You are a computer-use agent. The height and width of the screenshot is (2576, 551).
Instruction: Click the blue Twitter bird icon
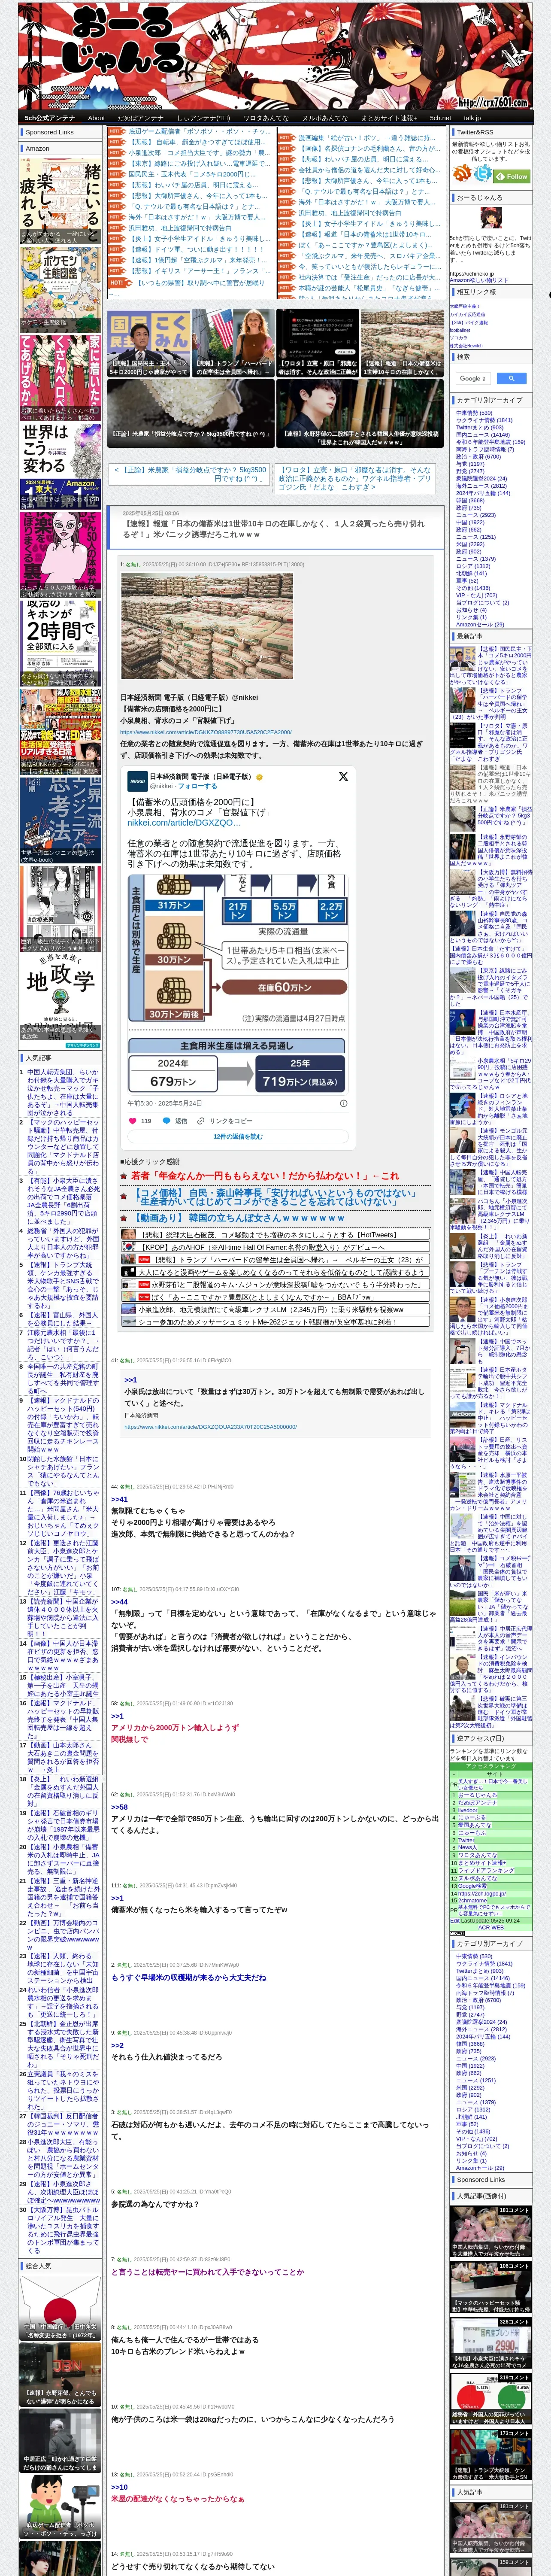(484, 174)
